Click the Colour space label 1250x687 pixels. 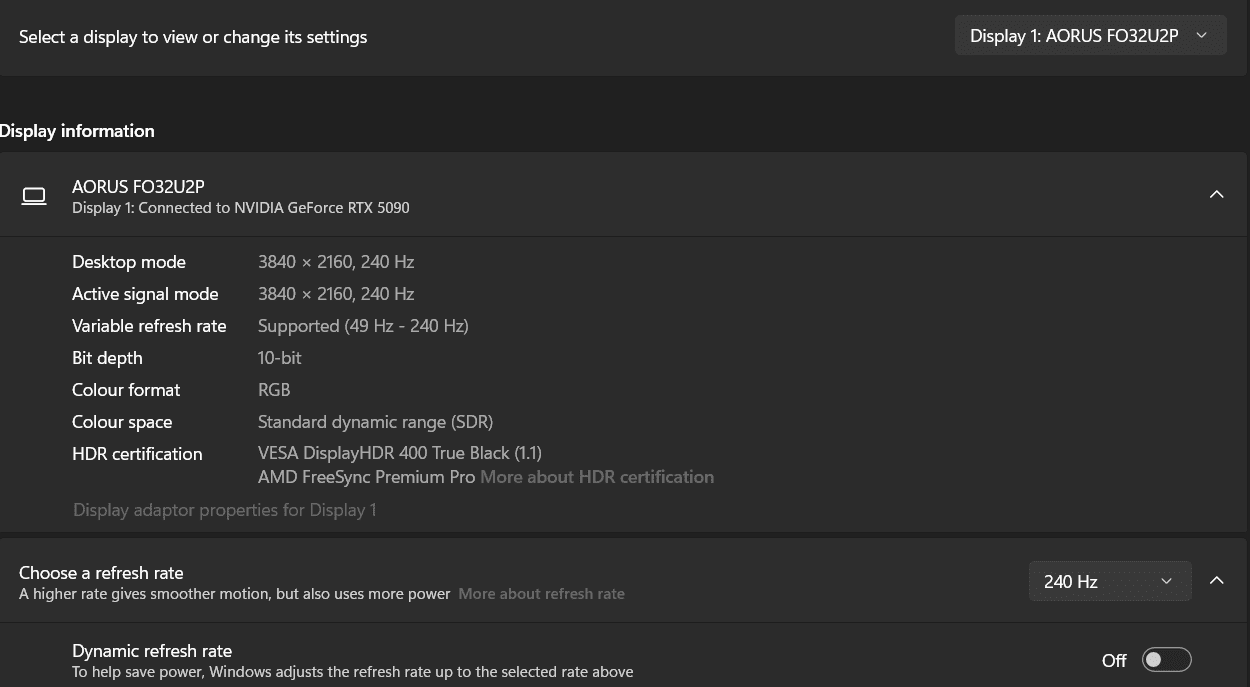(x=122, y=422)
